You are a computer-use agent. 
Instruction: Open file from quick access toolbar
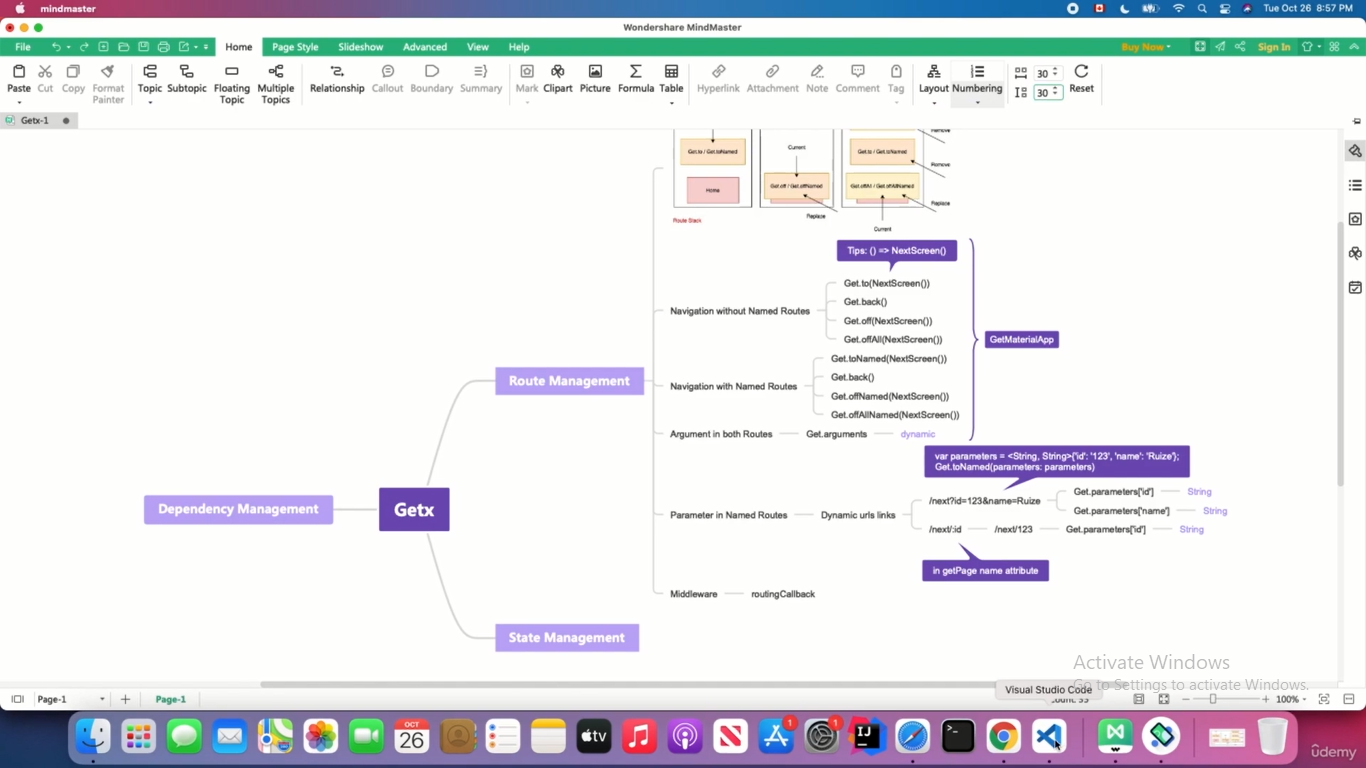coord(123,47)
